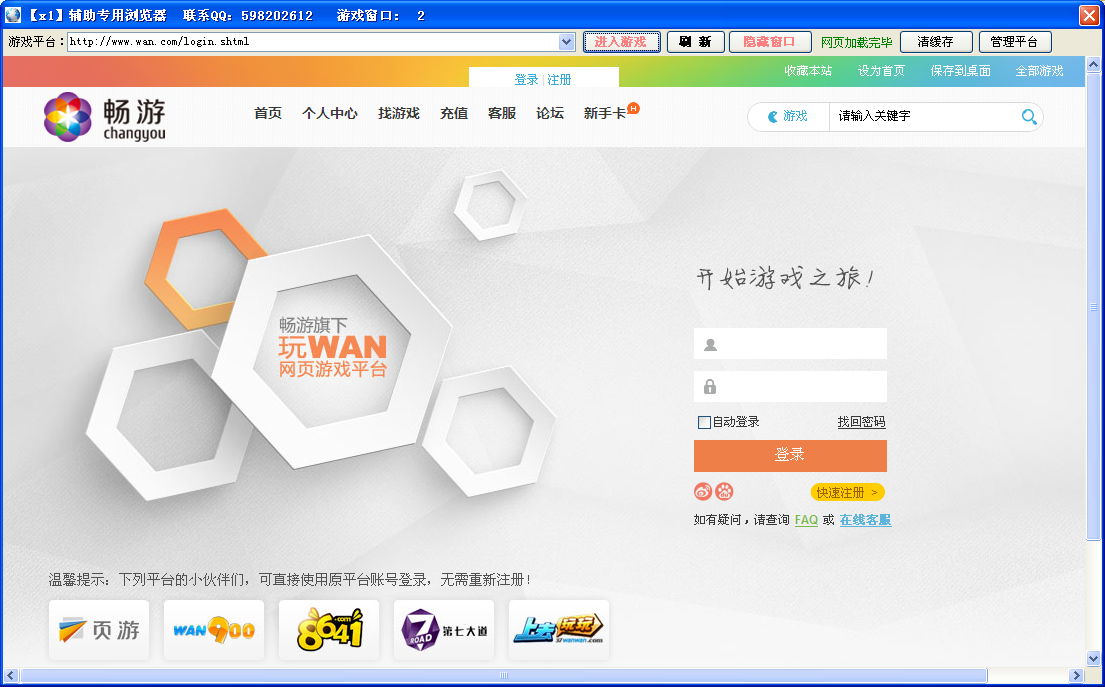Open the 客服 nav item
Screen dimensions: 1105x687
click(x=502, y=113)
